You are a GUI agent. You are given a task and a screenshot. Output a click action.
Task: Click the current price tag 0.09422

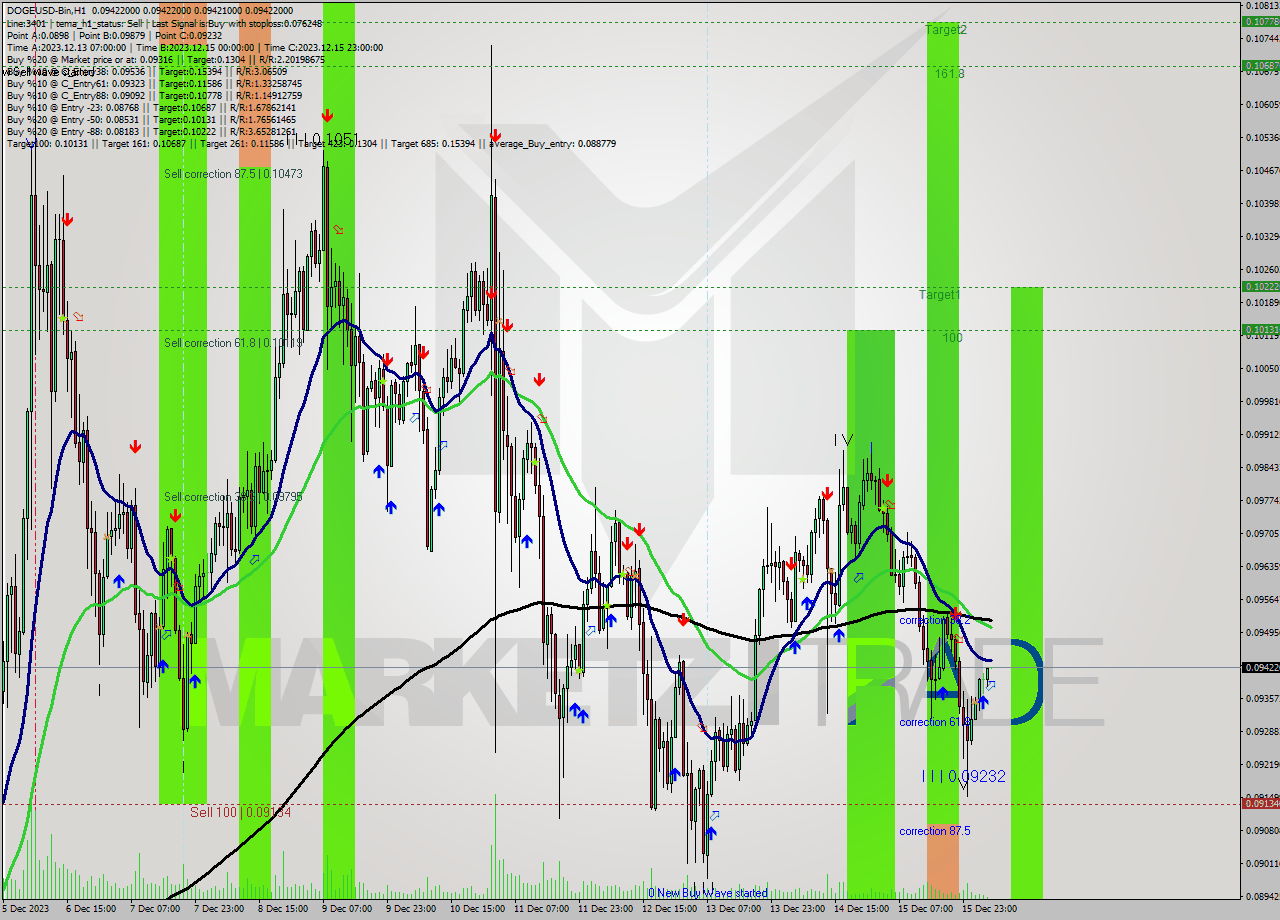(x=1260, y=667)
